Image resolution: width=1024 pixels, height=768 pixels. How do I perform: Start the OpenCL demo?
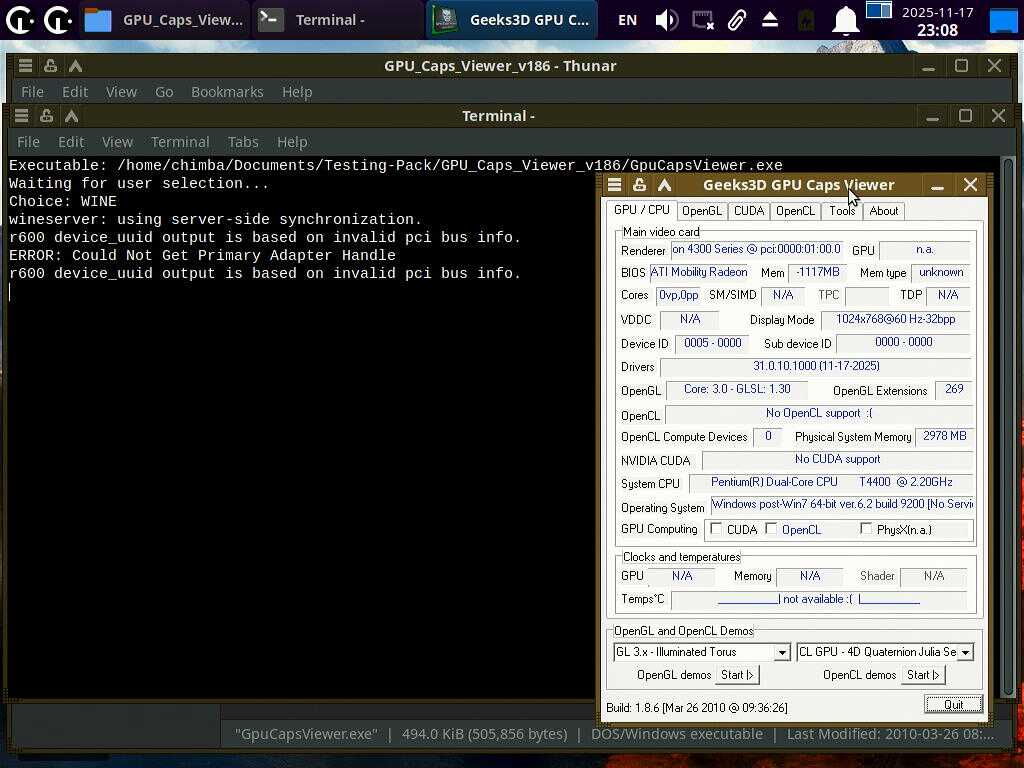(923, 675)
